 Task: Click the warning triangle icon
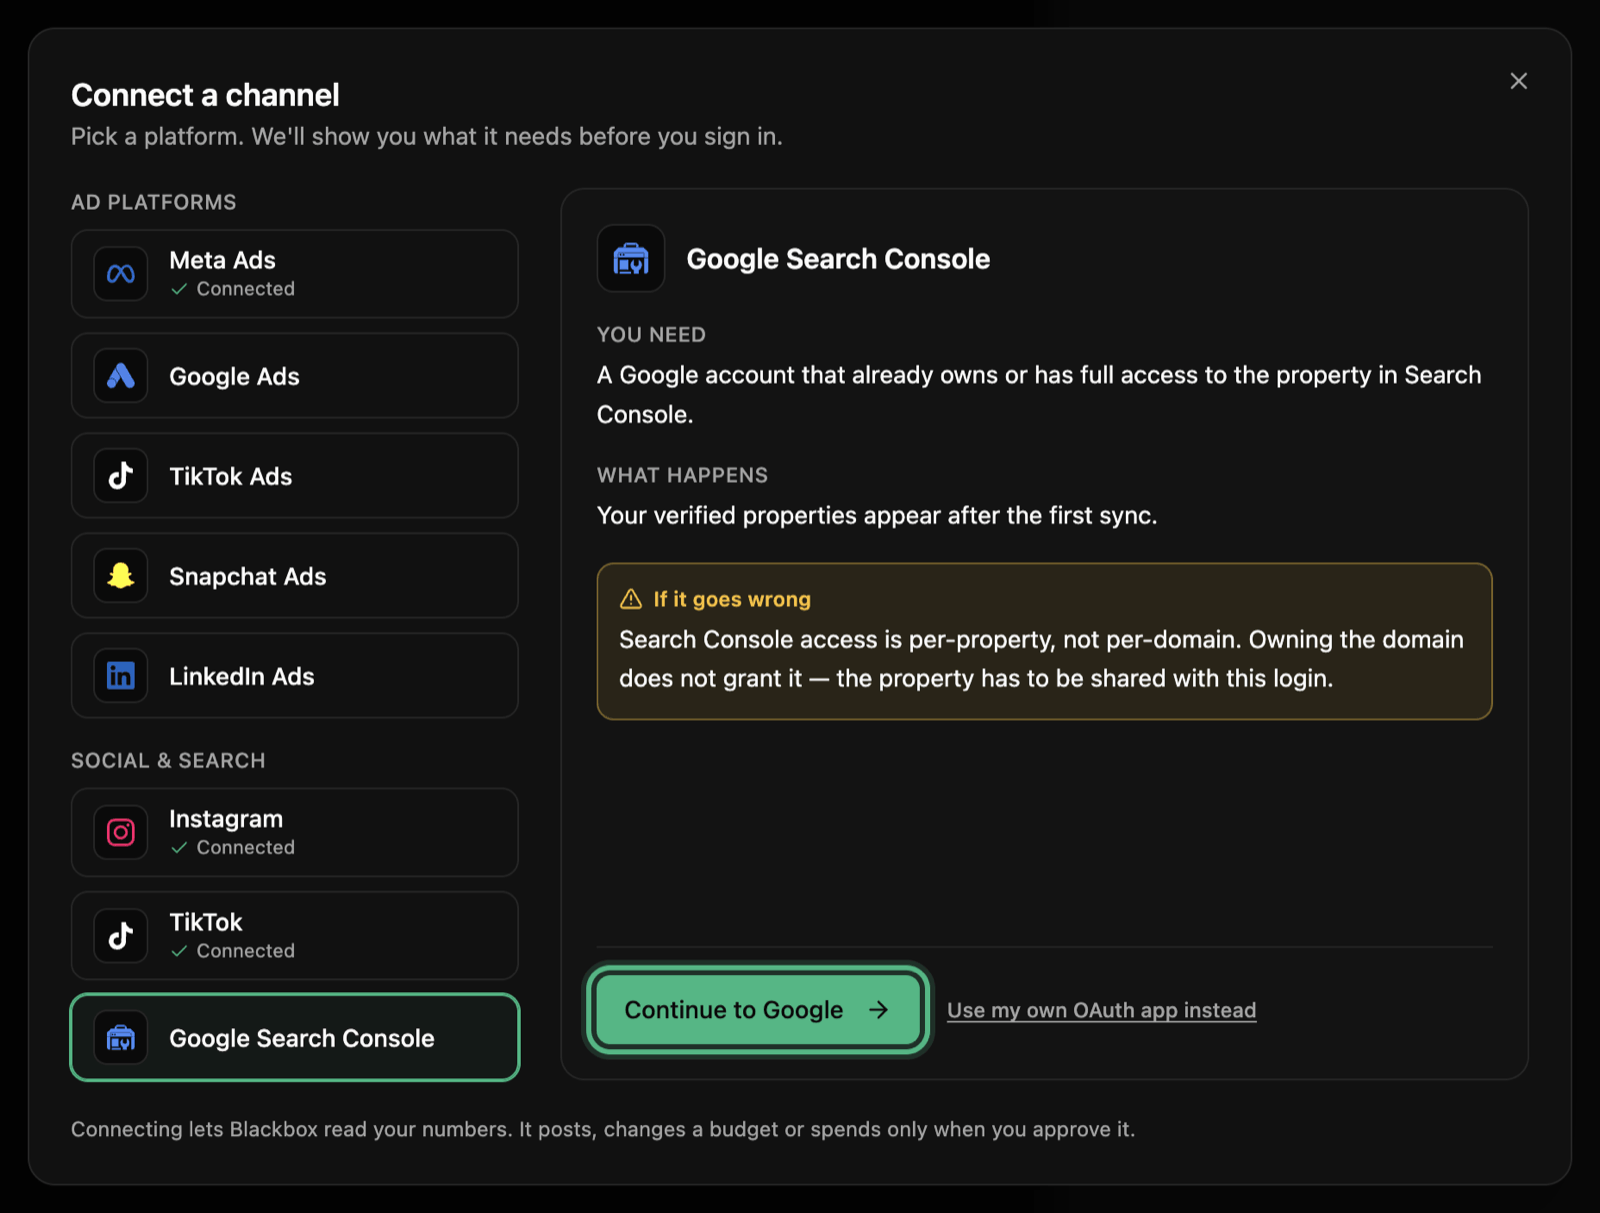[631, 599]
